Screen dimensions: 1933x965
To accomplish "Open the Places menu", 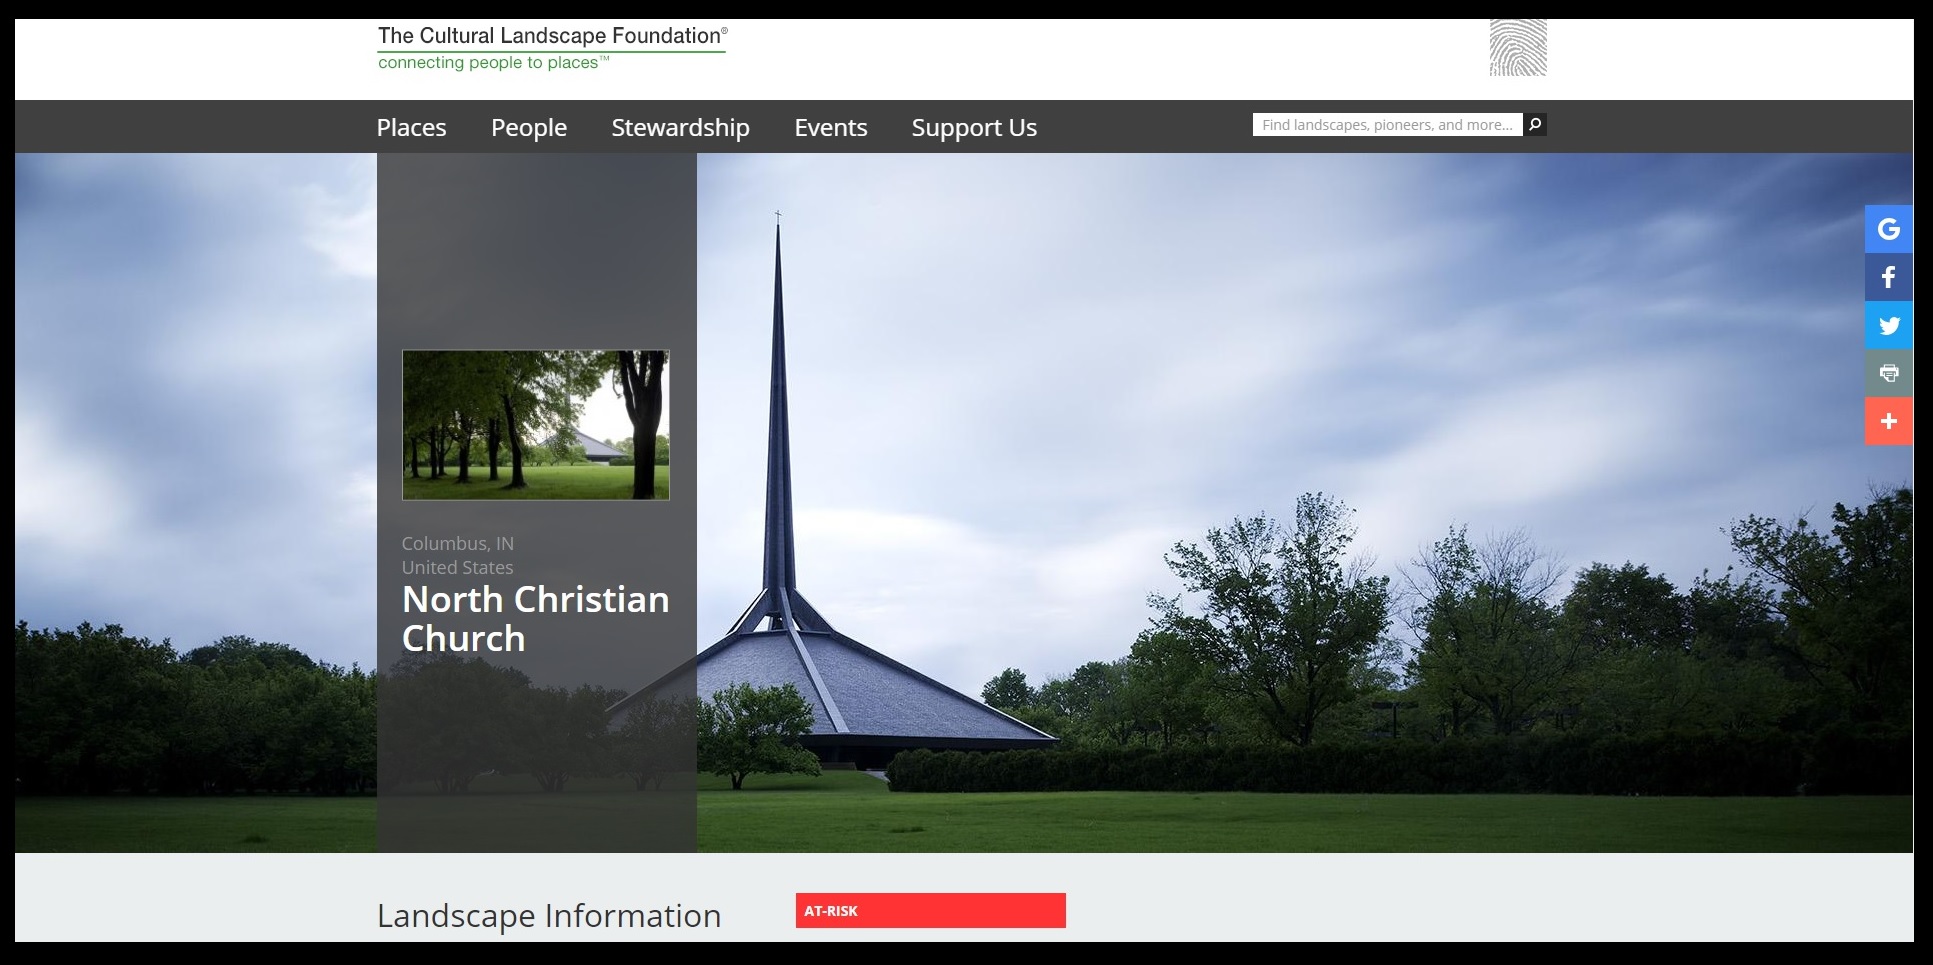I will tap(411, 127).
